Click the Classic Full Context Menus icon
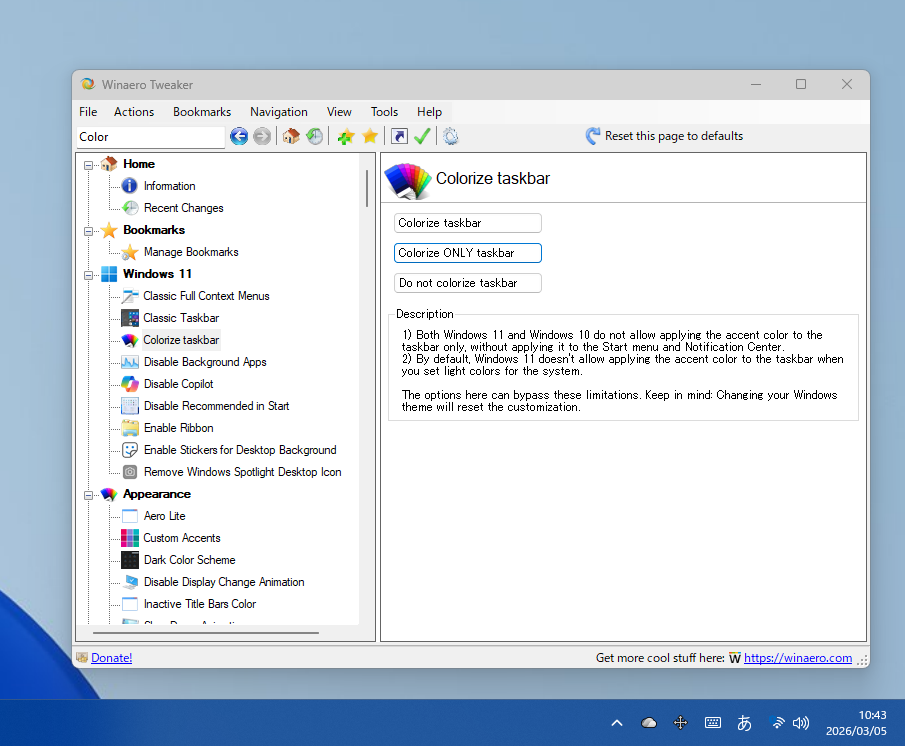This screenshot has height=746, width=905. click(130, 296)
